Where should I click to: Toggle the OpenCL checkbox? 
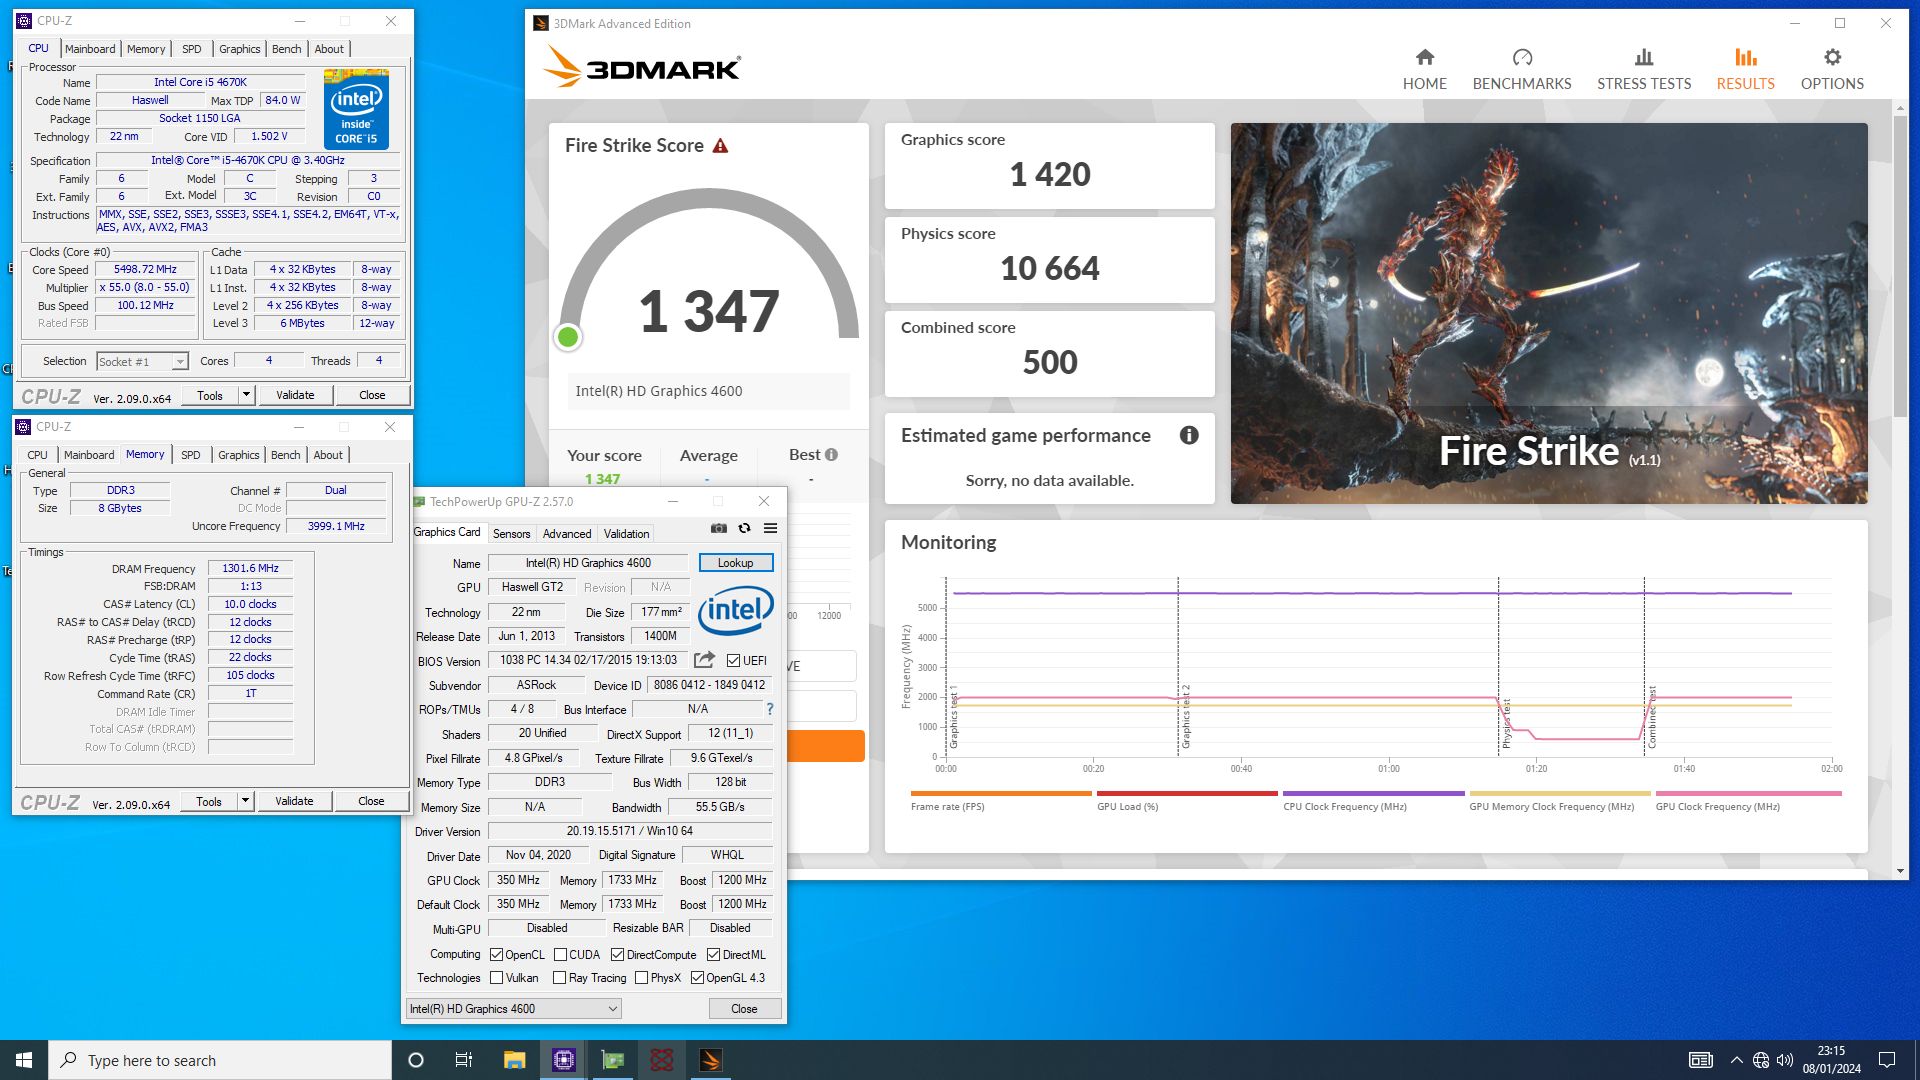coord(496,955)
